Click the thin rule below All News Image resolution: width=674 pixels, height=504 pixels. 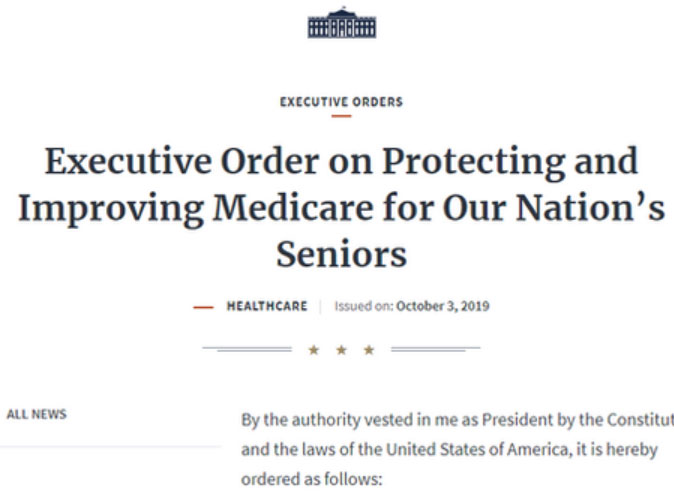pos(111,447)
